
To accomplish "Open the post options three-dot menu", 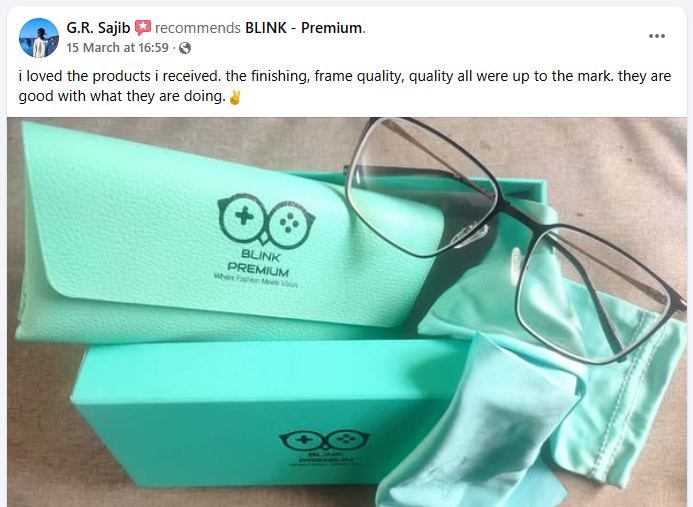I will [656, 36].
